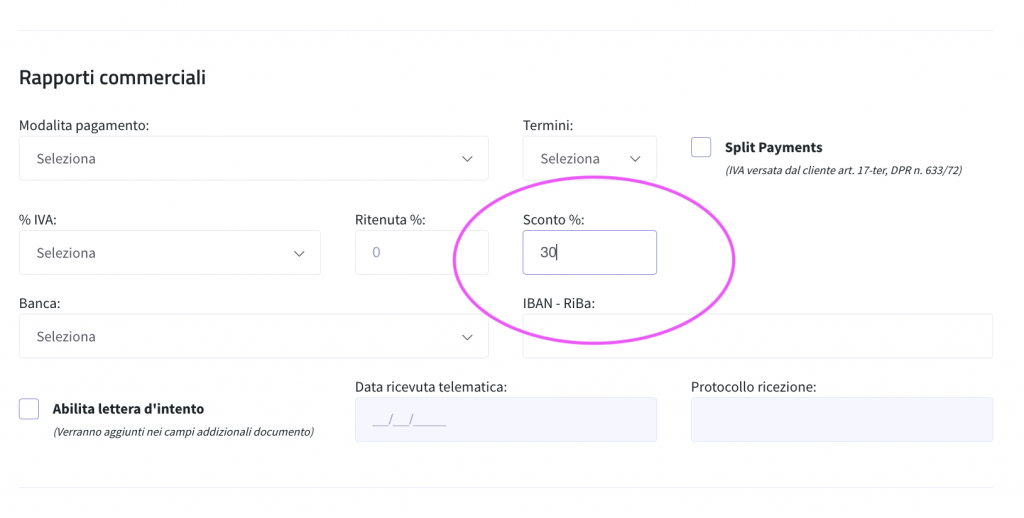Image resolution: width=1024 pixels, height=518 pixels.
Task: Focus the Ritenuta % input field
Action: (421, 253)
